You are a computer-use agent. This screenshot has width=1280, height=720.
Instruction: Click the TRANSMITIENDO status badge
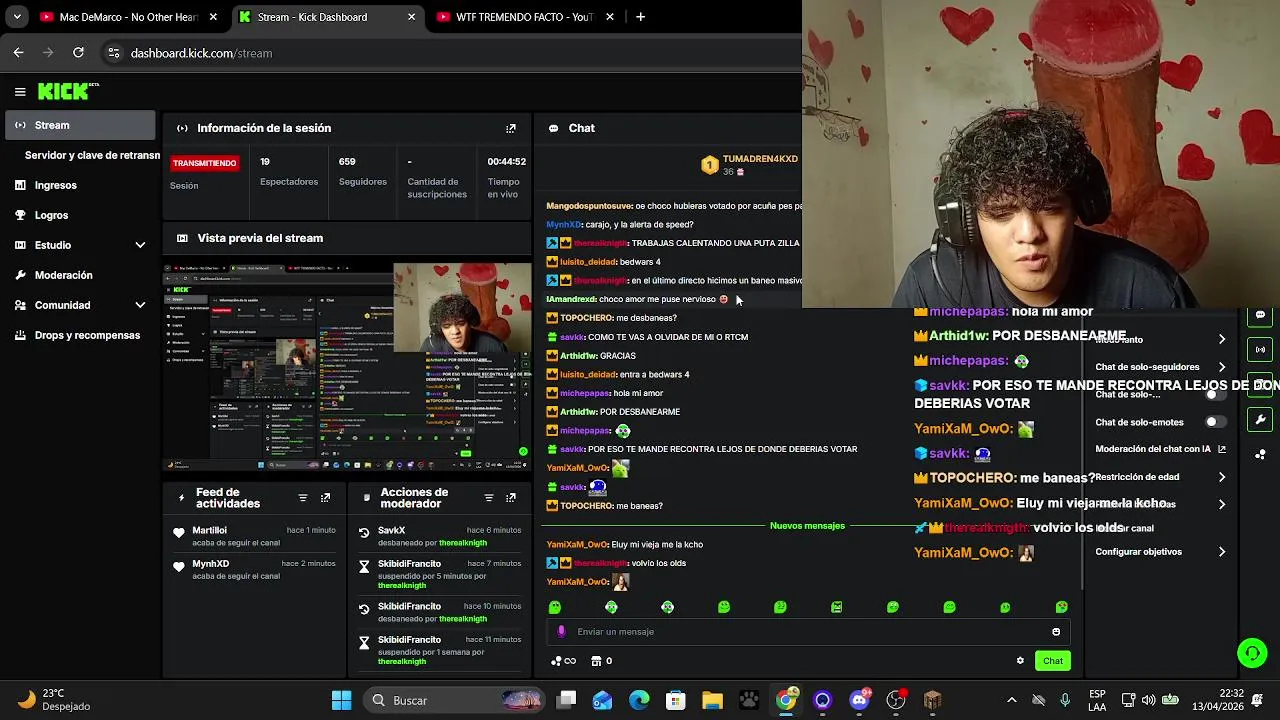tap(204, 163)
